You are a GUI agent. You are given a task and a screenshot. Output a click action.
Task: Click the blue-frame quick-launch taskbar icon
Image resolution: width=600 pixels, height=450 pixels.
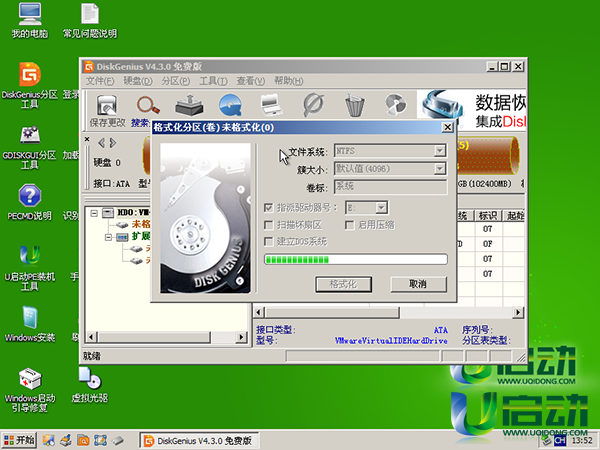(100, 440)
